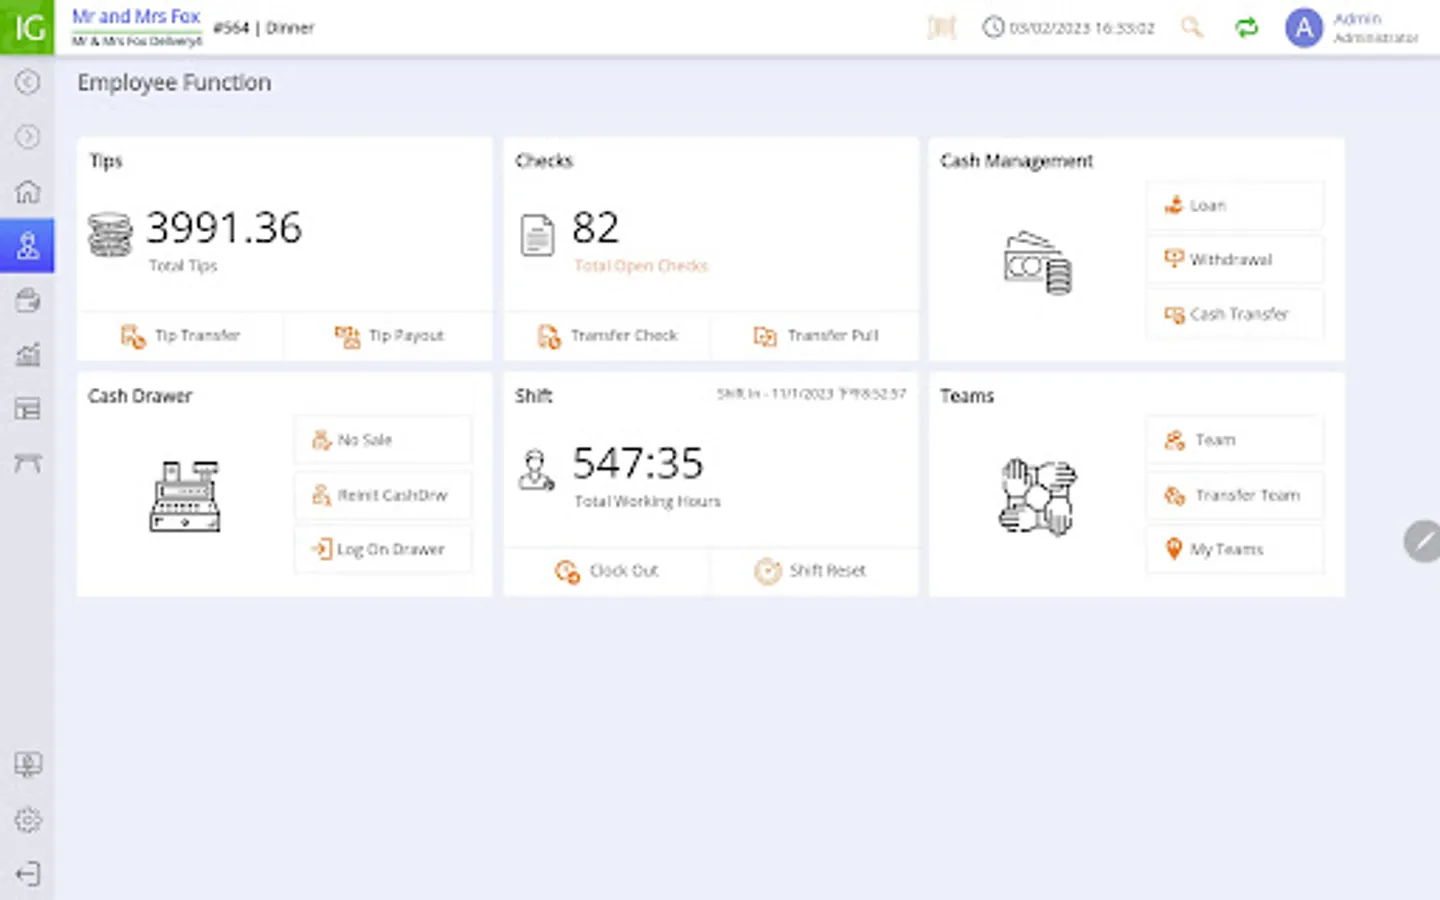The width and height of the screenshot is (1440, 900).
Task: Select the Loan option
Action: coord(1235,206)
